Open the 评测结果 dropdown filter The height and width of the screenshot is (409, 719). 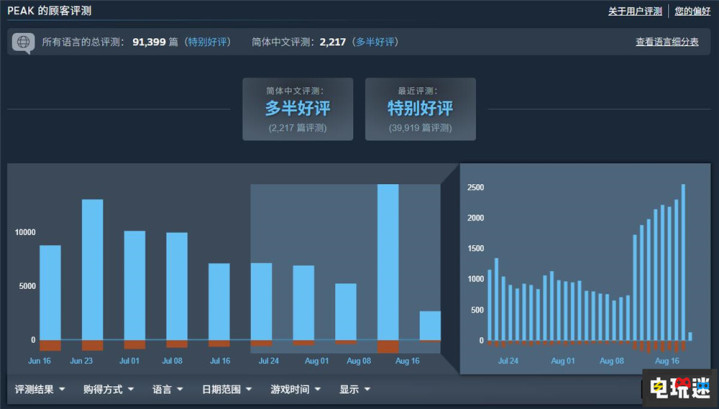(x=39, y=390)
